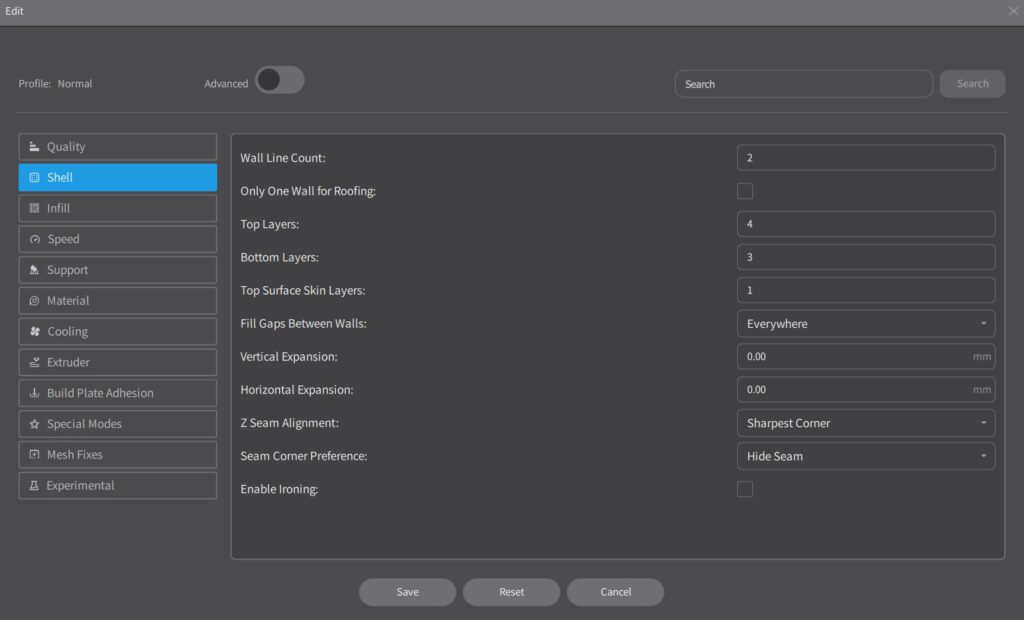Switch to the Material tab
The image size is (1024, 620).
(x=117, y=301)
